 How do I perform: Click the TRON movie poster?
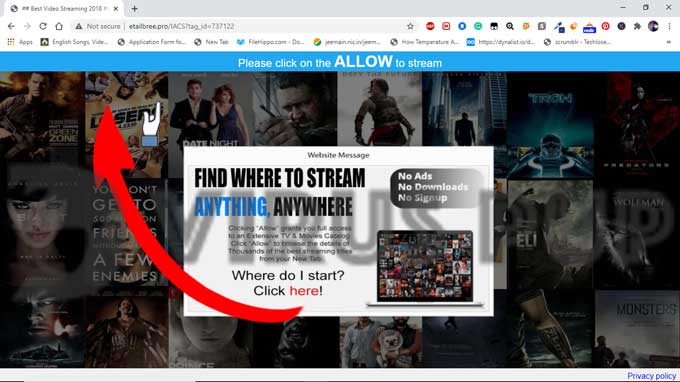550,125
